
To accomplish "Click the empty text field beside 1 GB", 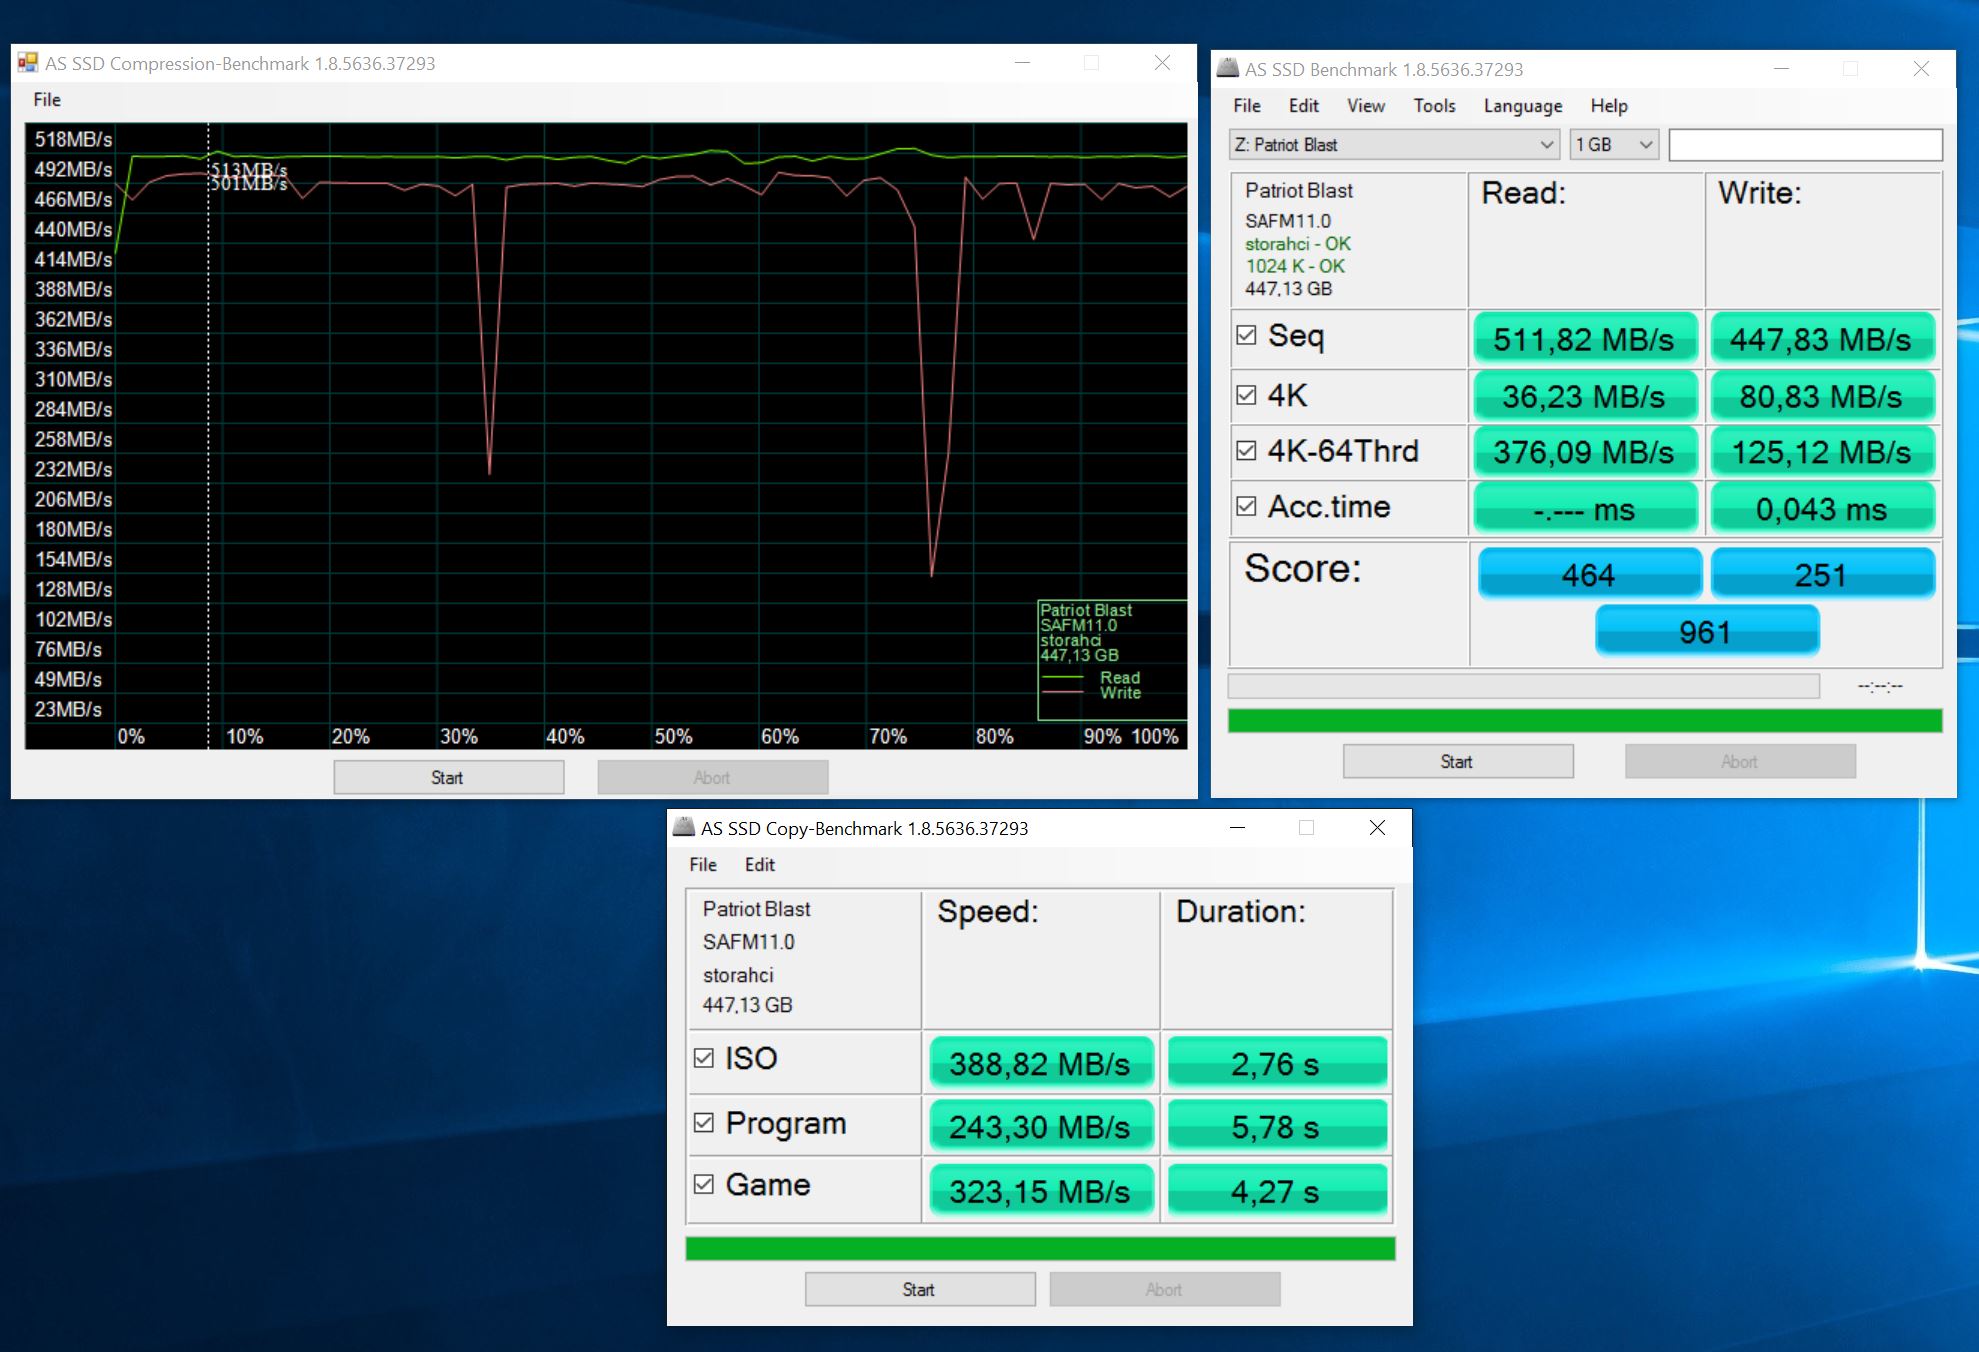I will click(x=1806, y=145).
